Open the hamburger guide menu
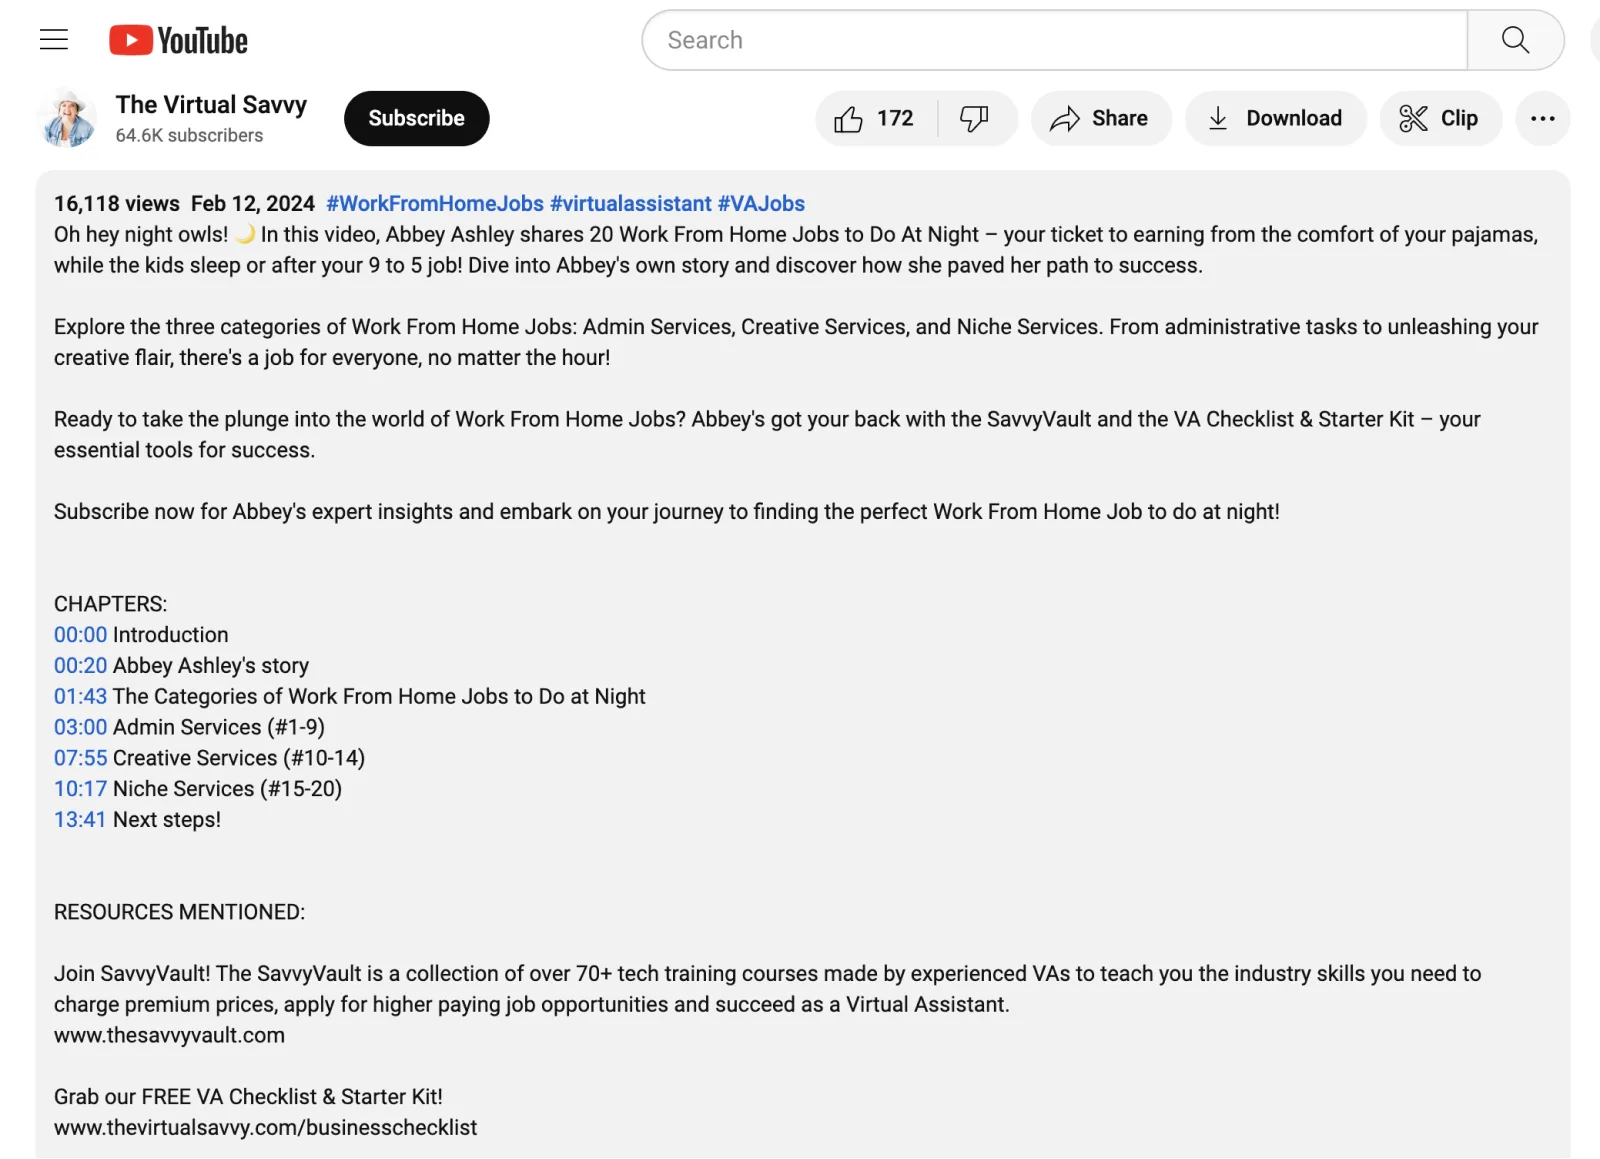 54,40
